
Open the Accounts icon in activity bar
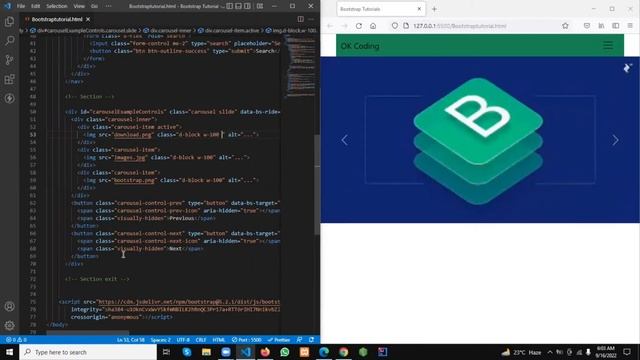point(9,307)
